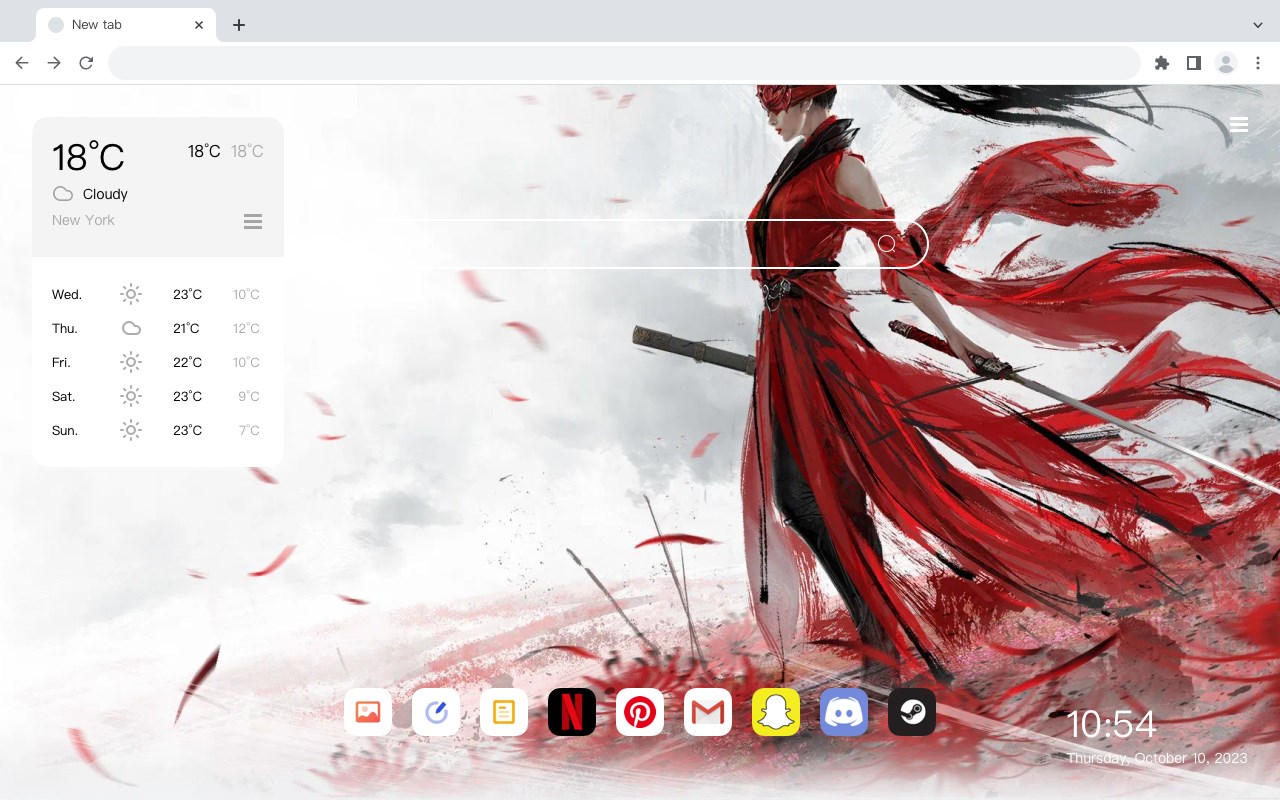Open the weather widget menu icon
The width and height of the screenshot is (1280, 800).
click(253, 221)
